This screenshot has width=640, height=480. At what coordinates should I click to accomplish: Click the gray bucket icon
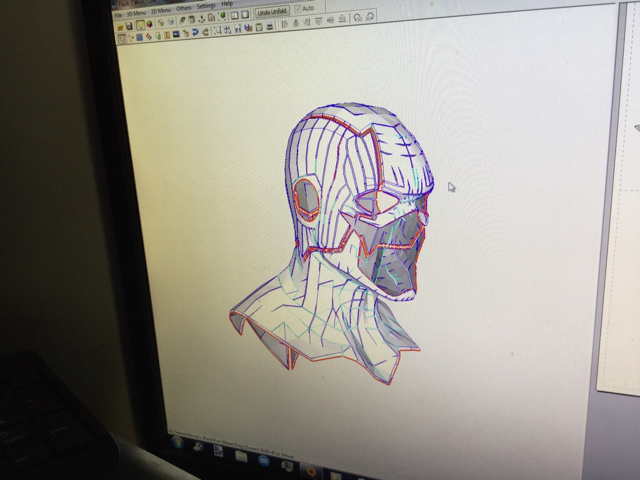pyautogui.click(x=191, y=19)
